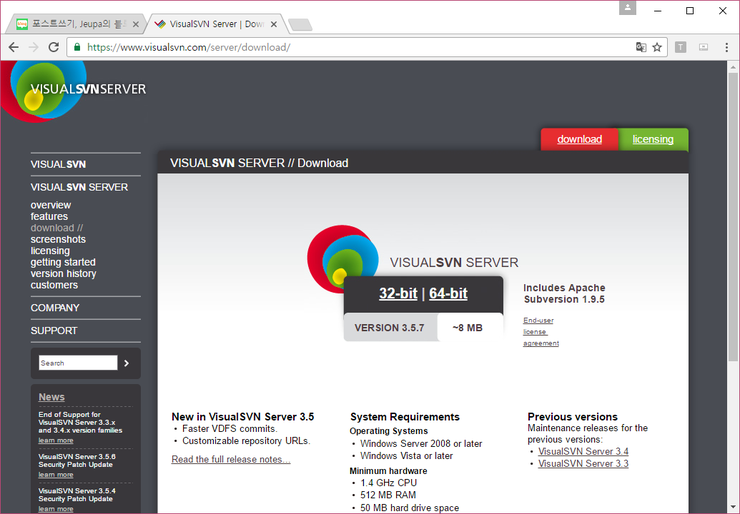Close the Jeupa blog tab
Screen dimensions: 740x514
(x=135, y=24)
